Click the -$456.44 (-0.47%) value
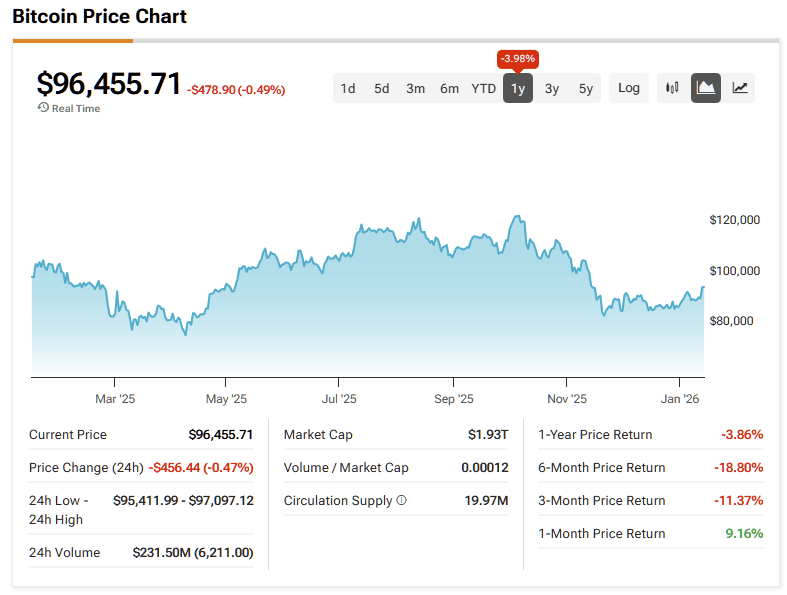Image resolution: width=787 pixels, height=595 pixels. point(201,467)
